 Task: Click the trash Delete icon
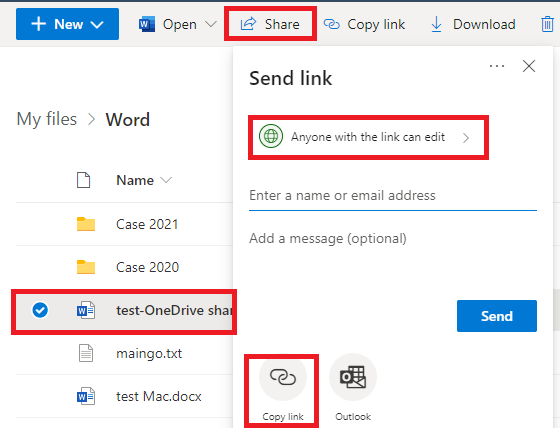click(547, 24)
